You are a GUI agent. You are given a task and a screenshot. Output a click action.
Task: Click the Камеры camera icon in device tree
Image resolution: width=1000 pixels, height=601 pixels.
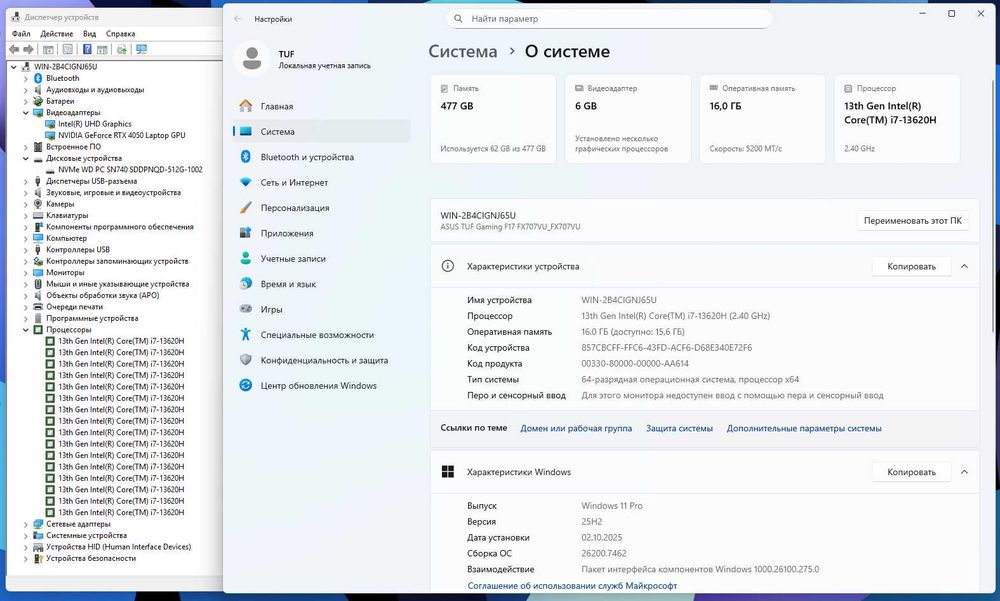coord(38,204)
